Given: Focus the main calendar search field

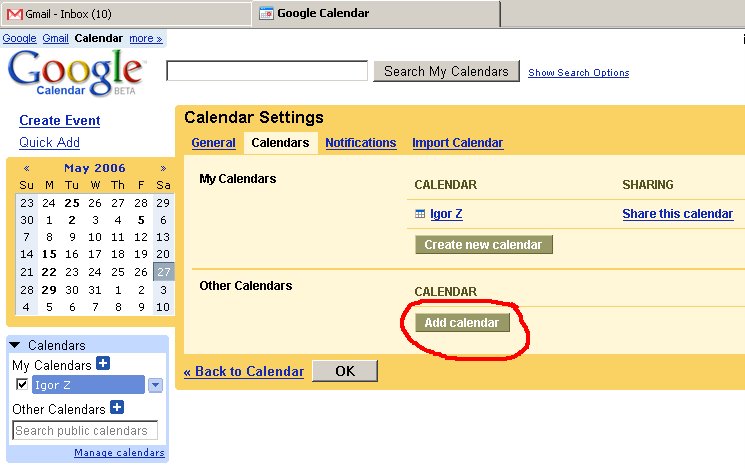Looking at the screenshot, I should coord(267,71).
